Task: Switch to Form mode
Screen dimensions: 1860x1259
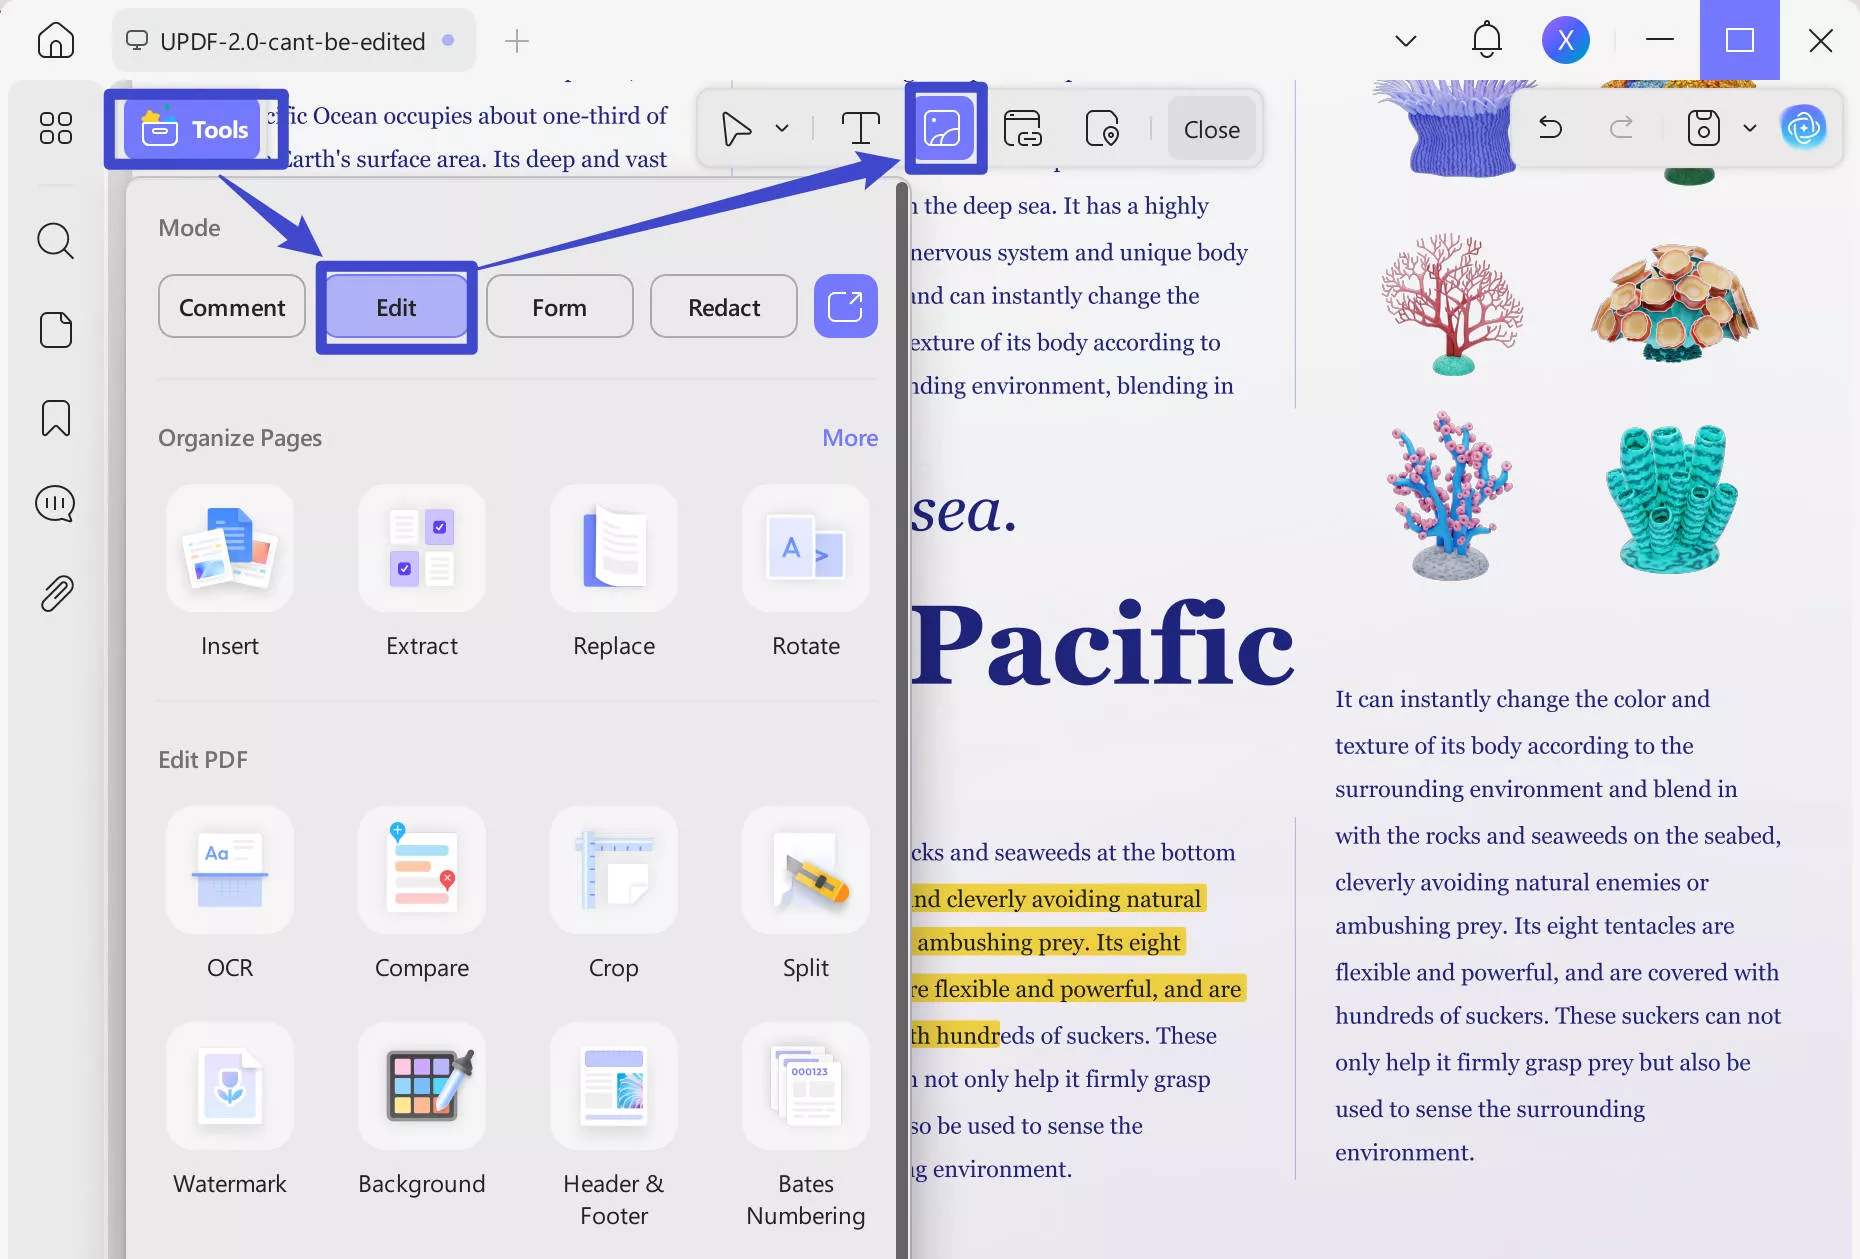Action: click(x=559, y=307)
